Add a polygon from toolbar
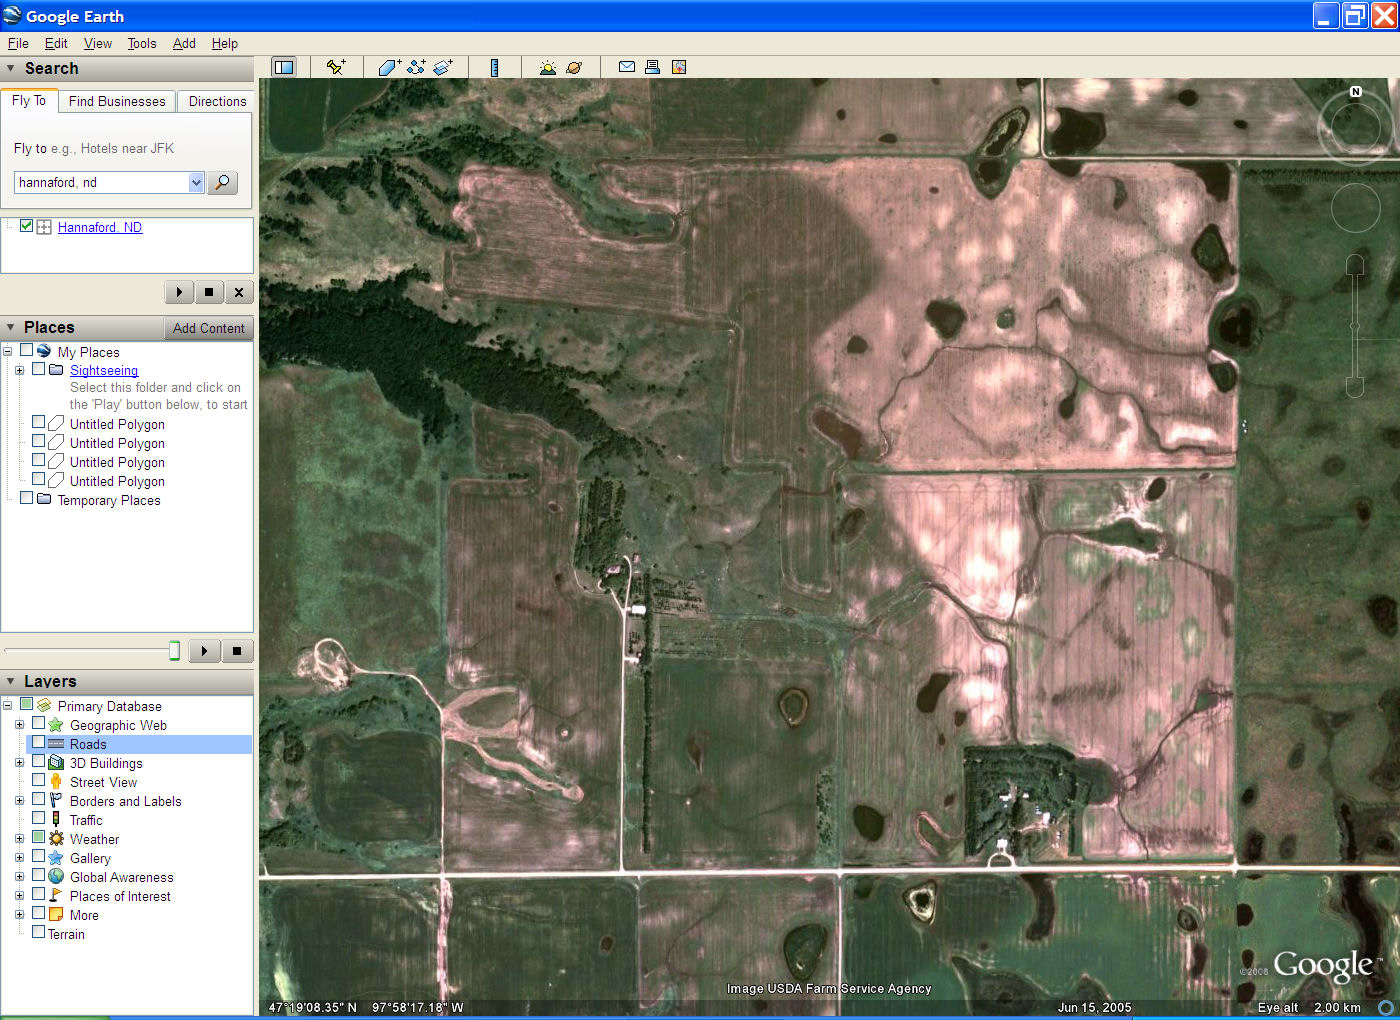1400x1020 pixels. click(389, 67)
